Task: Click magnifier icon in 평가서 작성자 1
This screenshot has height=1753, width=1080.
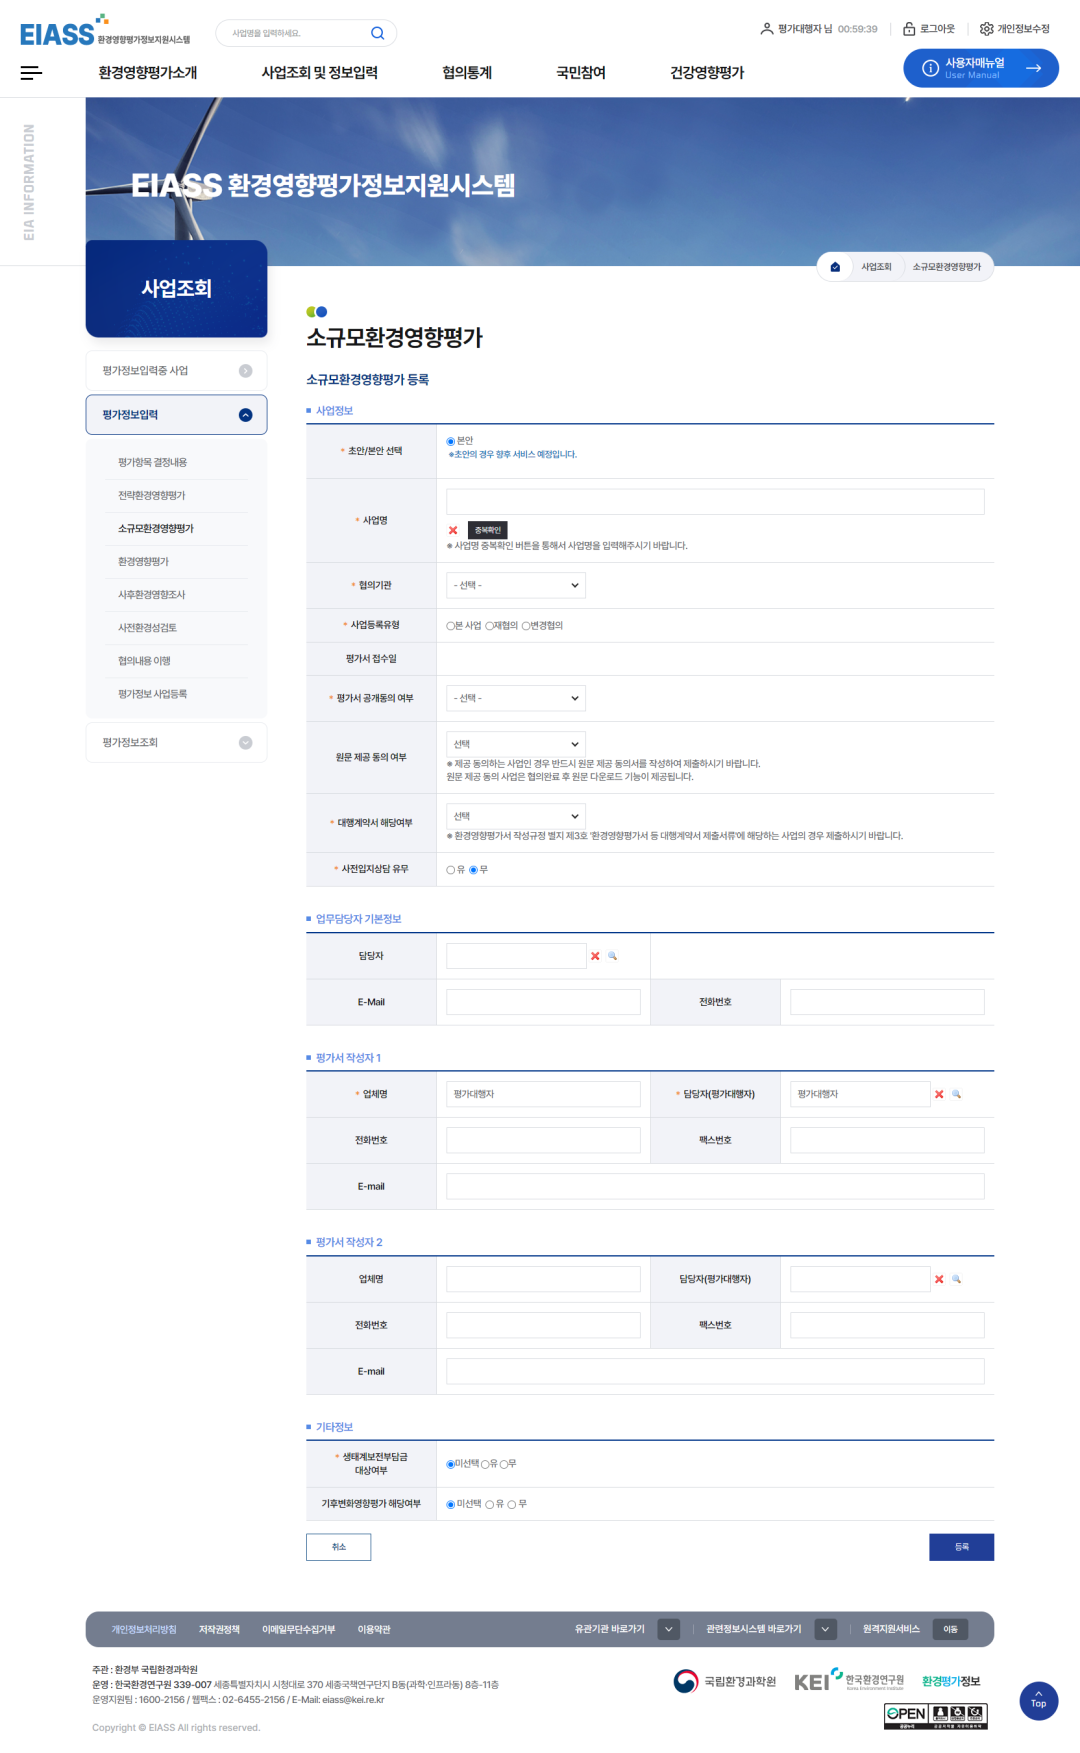Action: [956, 1094]
